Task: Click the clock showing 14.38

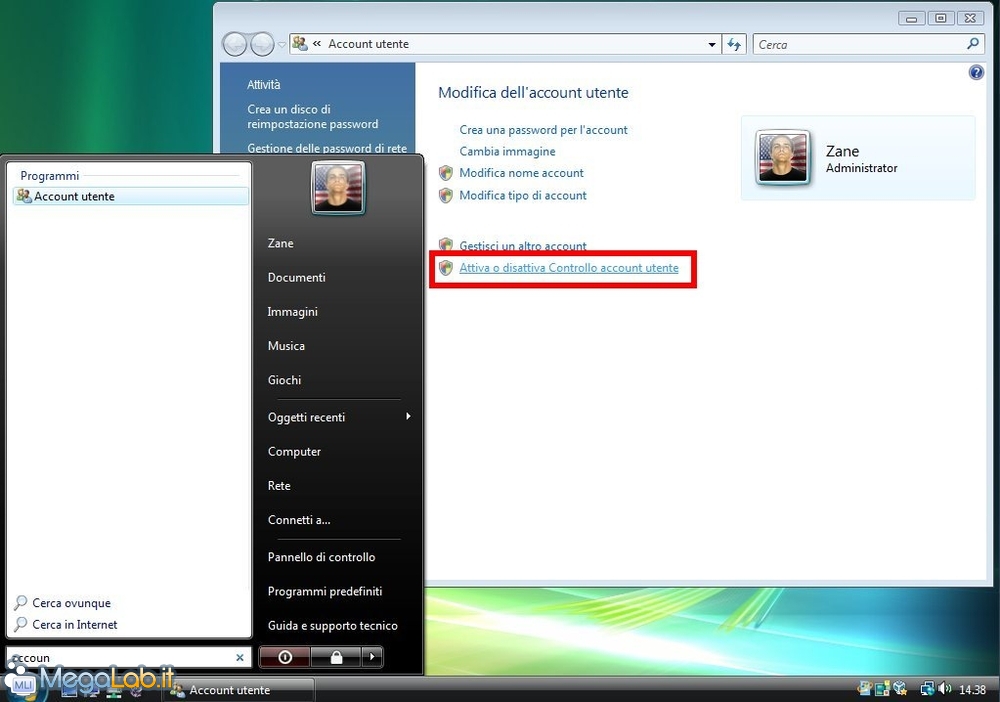Action: [x=972, y=689]
